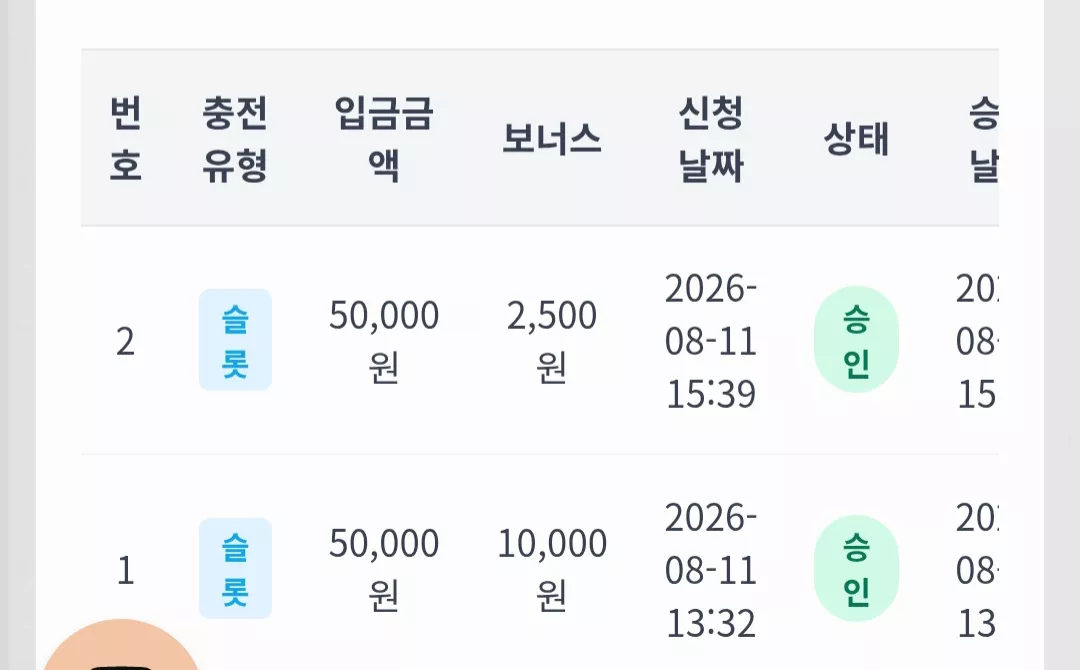Screen dimensions: 1080x670
Task: Click the partially visible 승인날짜 column header
Action: (983, 138)
